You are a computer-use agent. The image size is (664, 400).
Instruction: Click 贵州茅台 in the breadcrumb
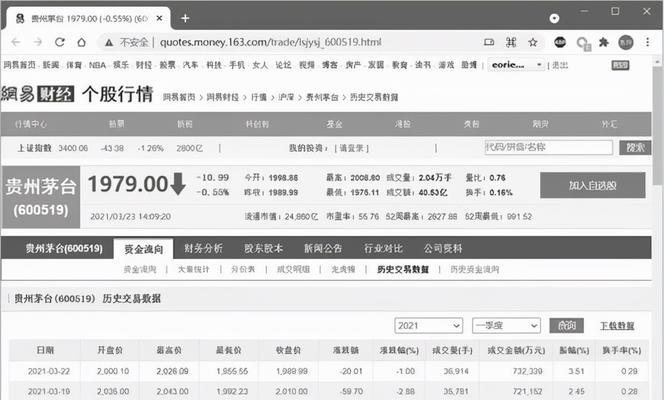click(322, 97)
